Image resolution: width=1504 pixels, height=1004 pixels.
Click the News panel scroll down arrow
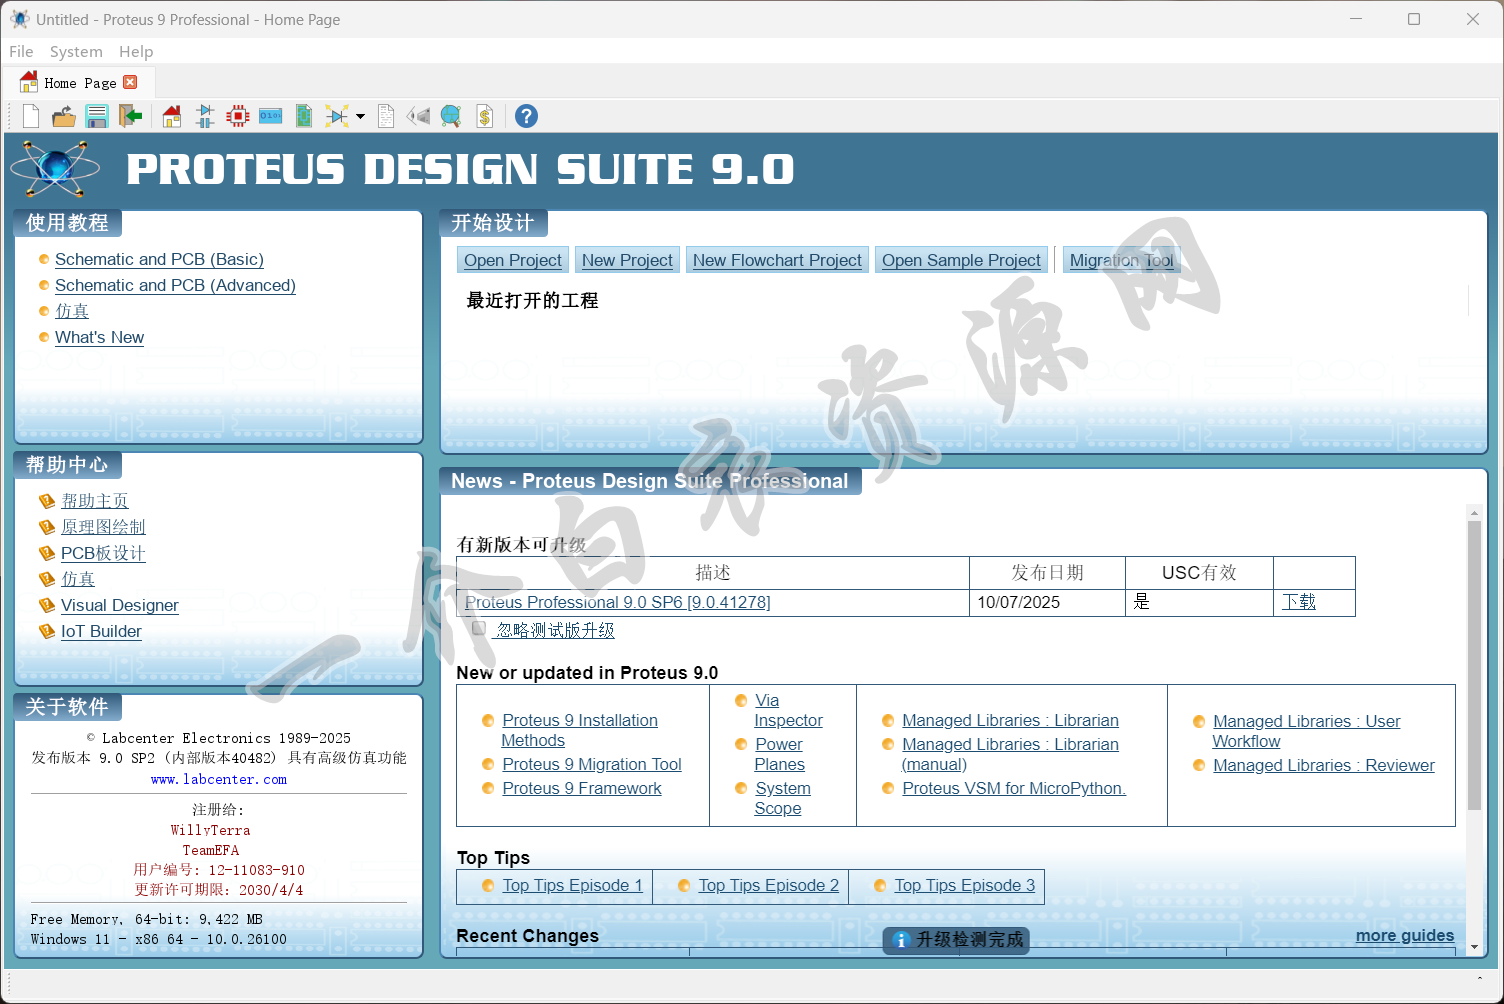click(x=1474, y=946)
